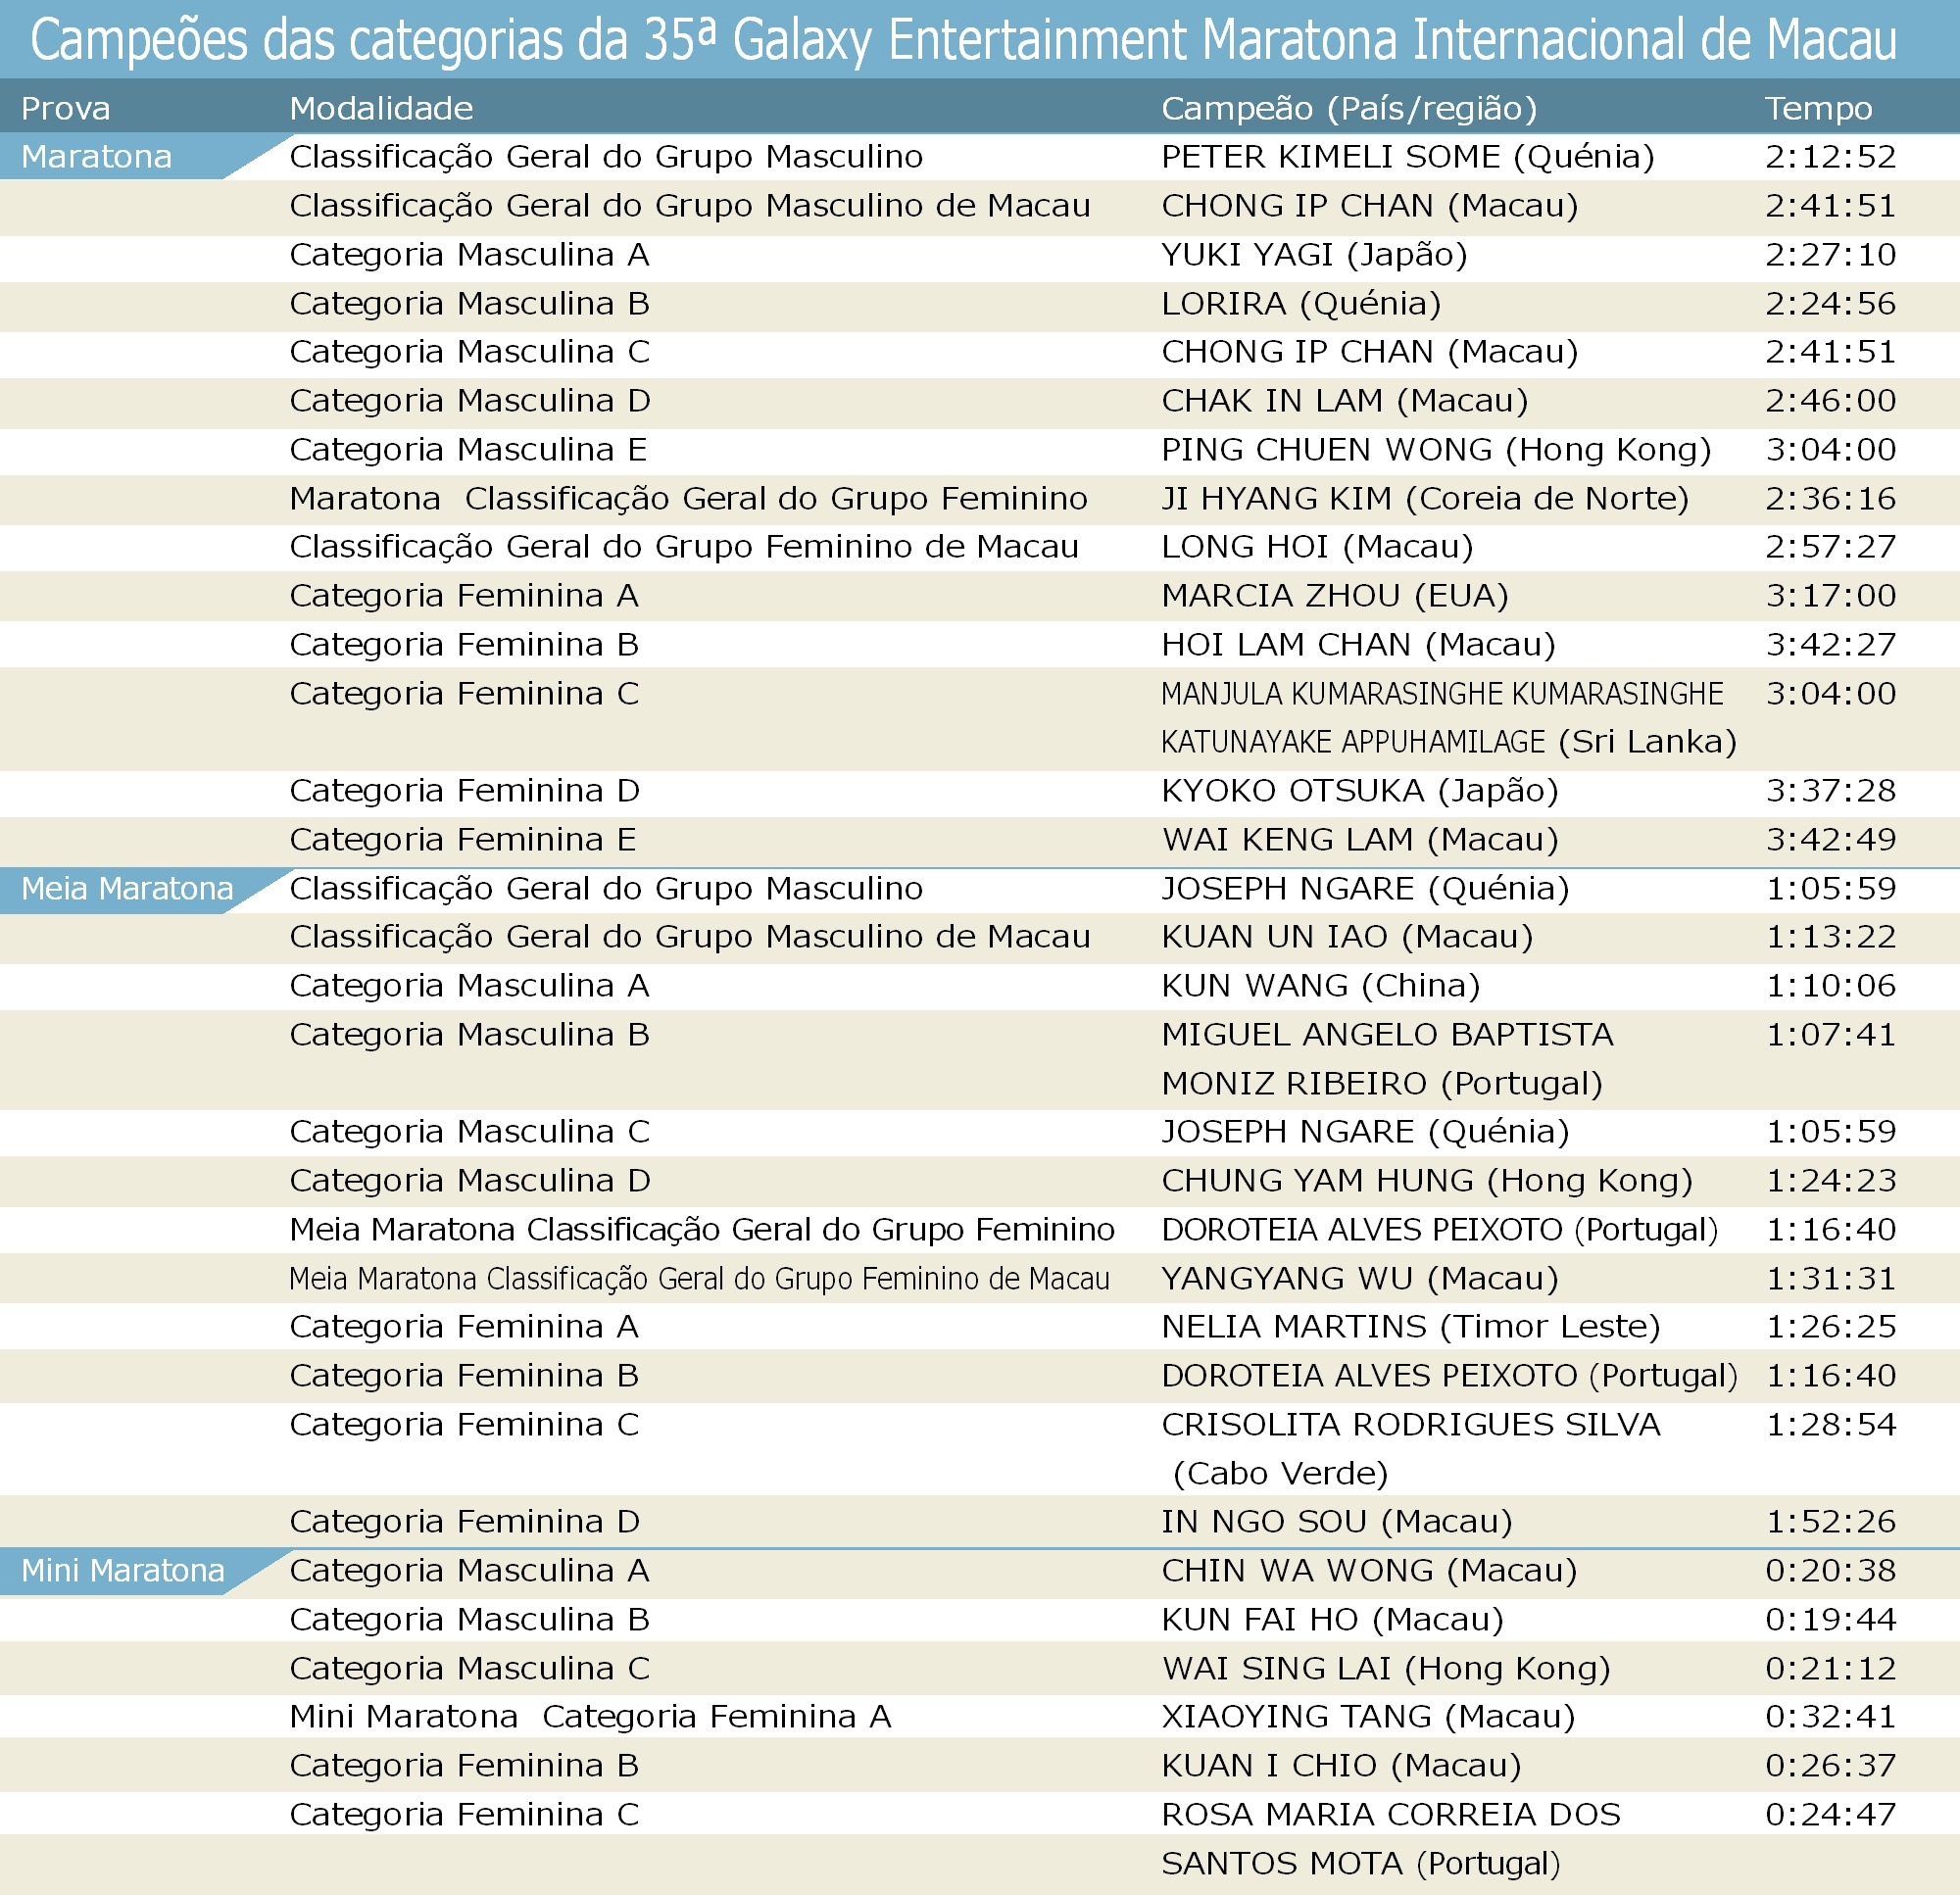Click 'SANTOS MOTA (Portugal)' line

point(1360,1864)
